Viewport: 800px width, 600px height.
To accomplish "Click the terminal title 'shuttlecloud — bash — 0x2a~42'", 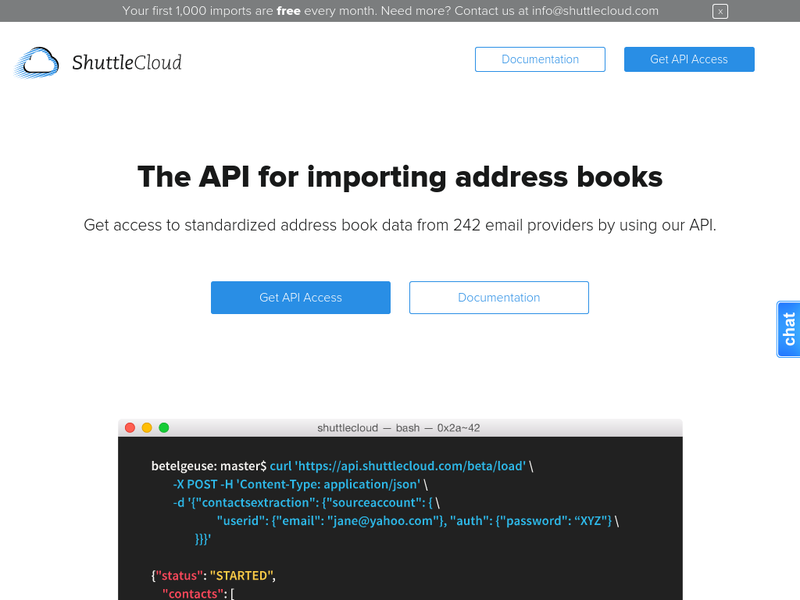I will tap(398, 428).
